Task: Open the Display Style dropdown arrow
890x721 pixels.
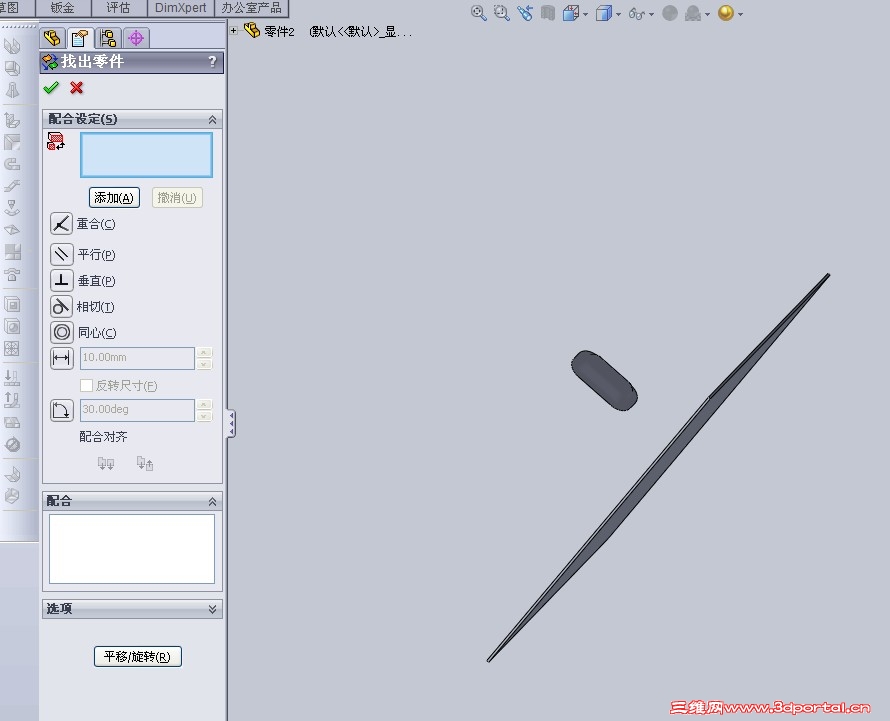Action: [618, 14]
